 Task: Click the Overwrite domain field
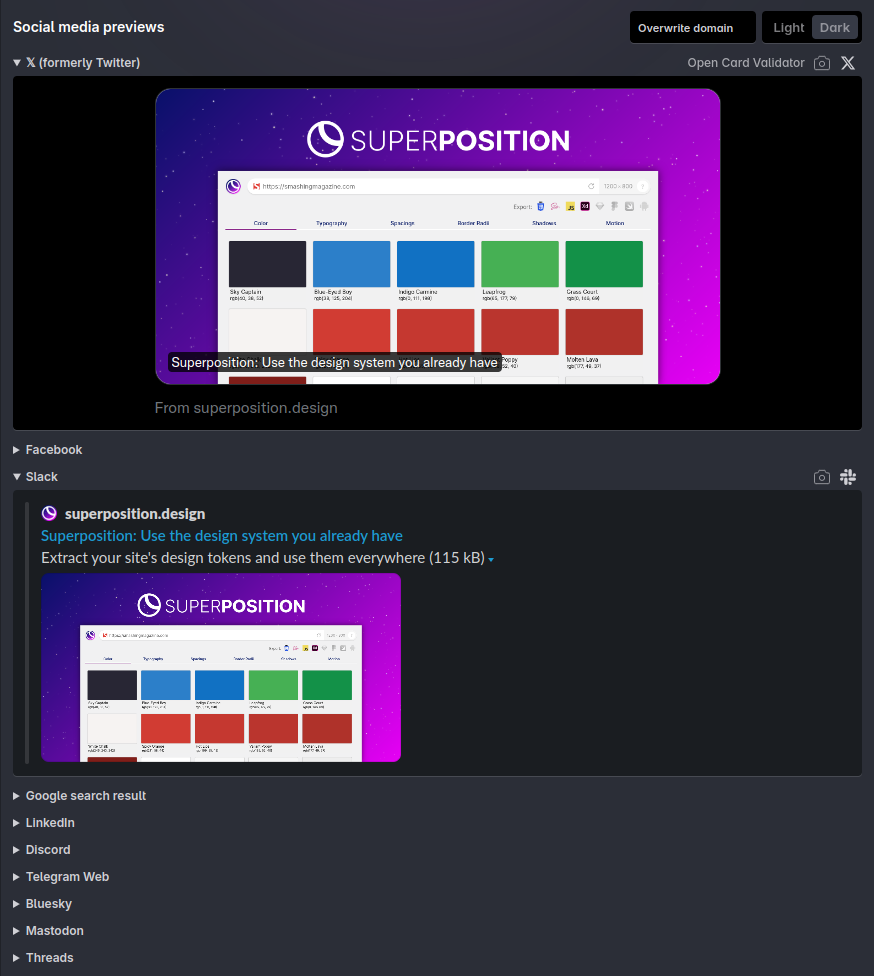(x=693, y=27)
